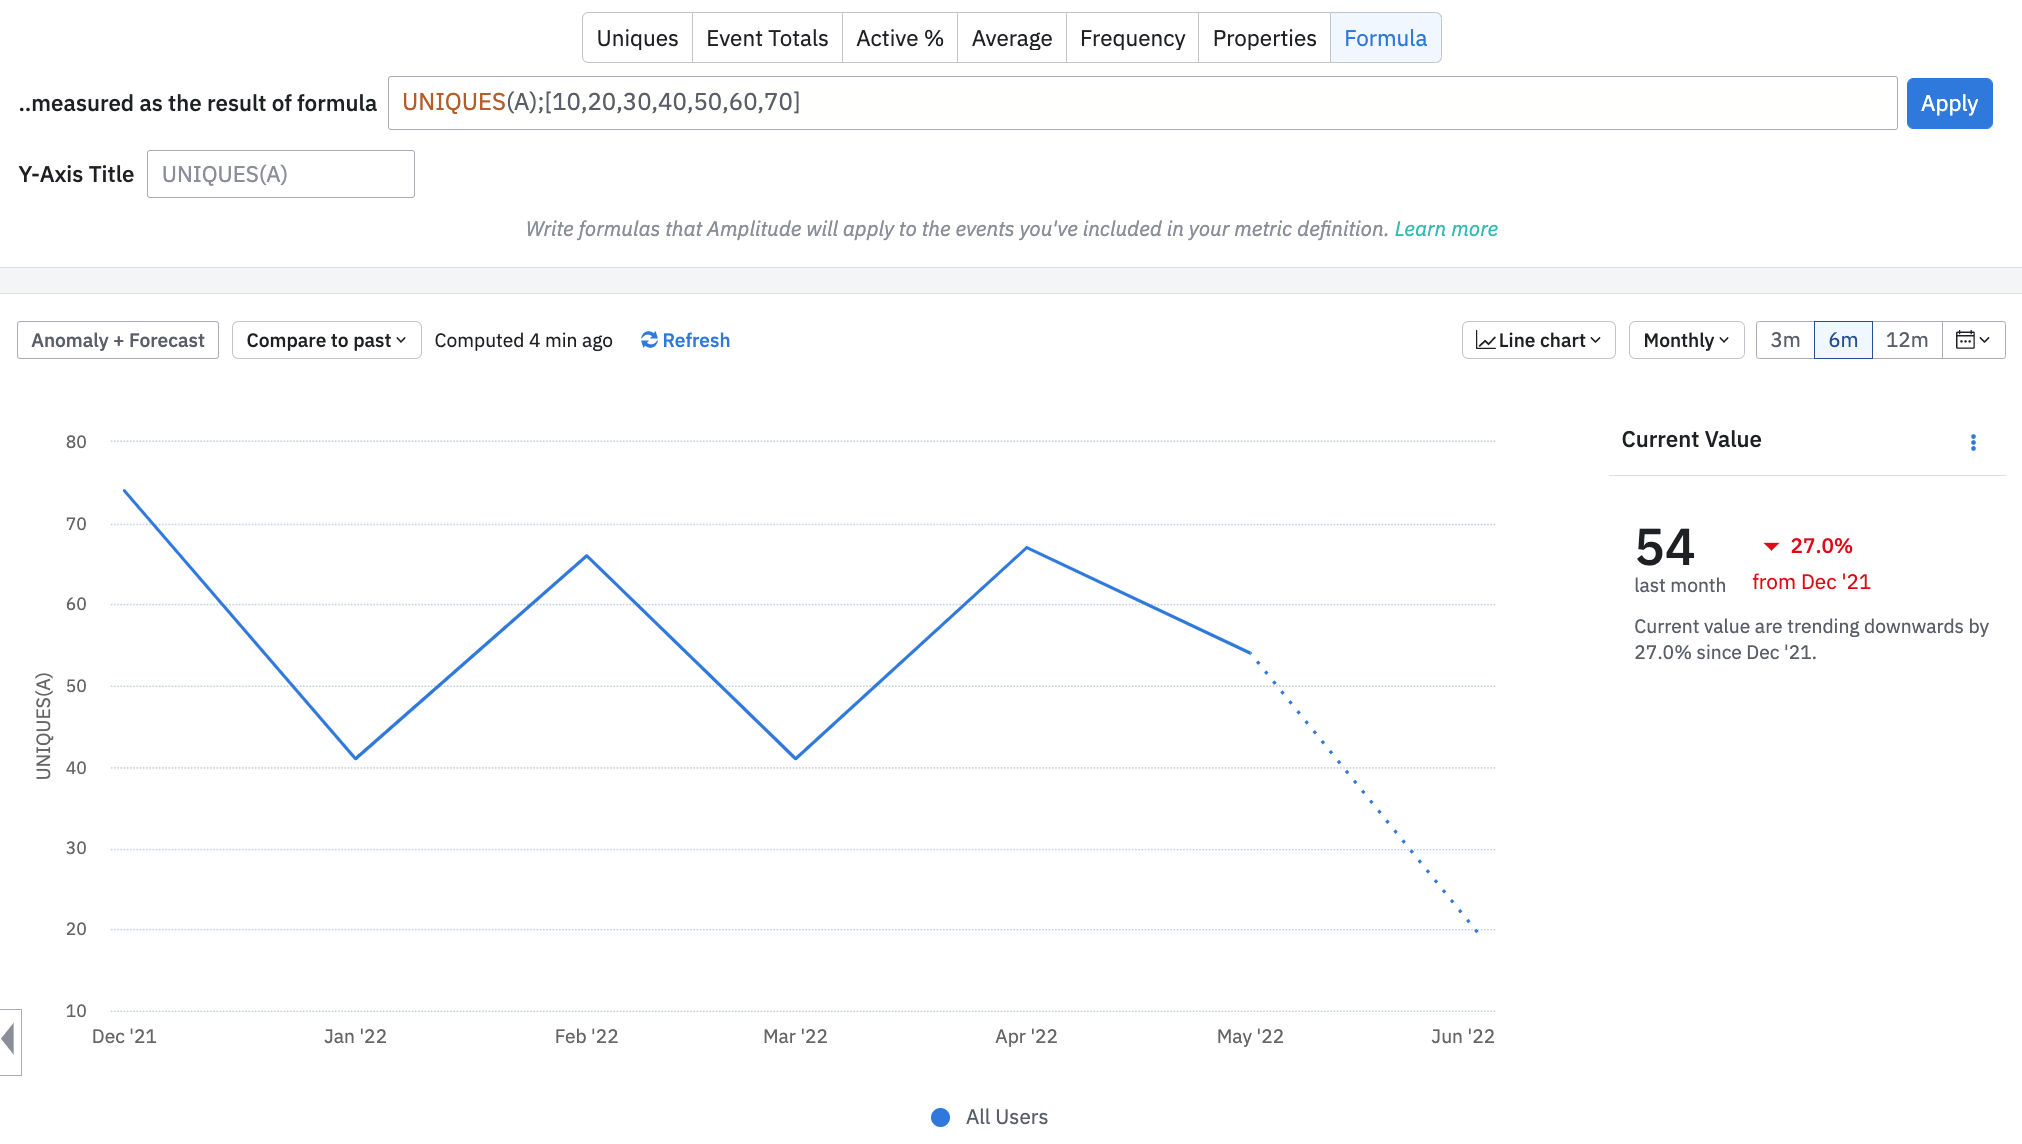Click the Anomaly + Forecast button
Viewport: 2022px width, 1144px height.
point(118,340)
